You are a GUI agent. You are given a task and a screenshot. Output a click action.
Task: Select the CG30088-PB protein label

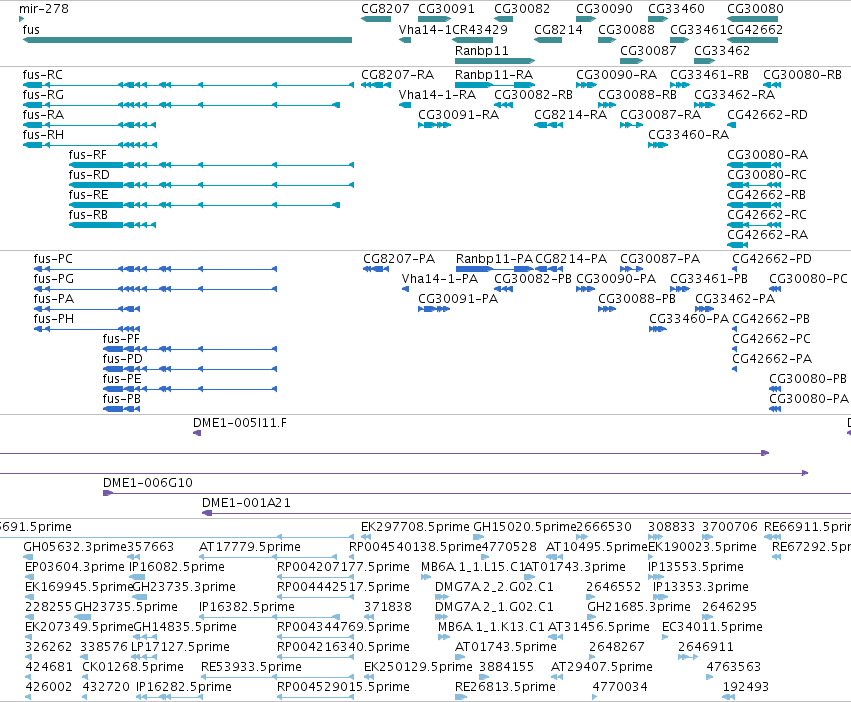tap(637, 299)
